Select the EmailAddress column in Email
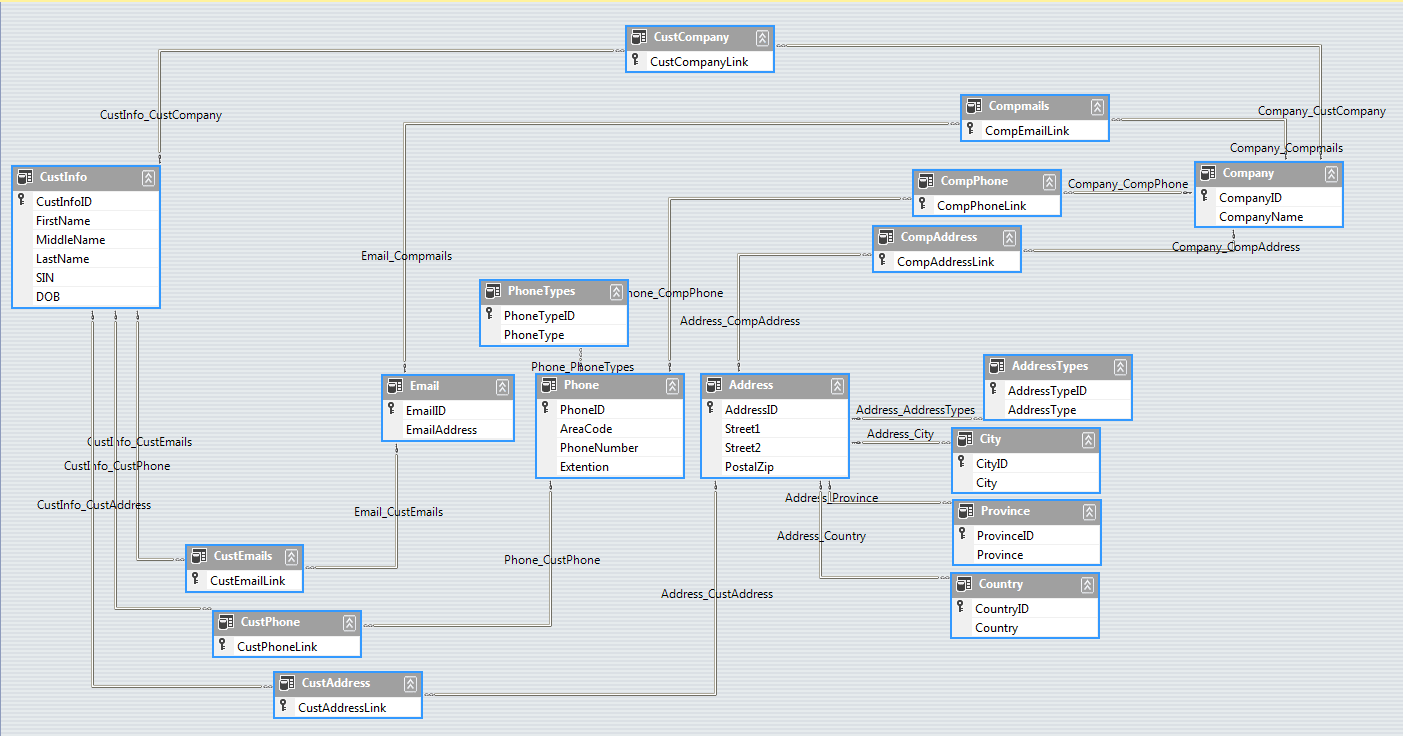 441,430
